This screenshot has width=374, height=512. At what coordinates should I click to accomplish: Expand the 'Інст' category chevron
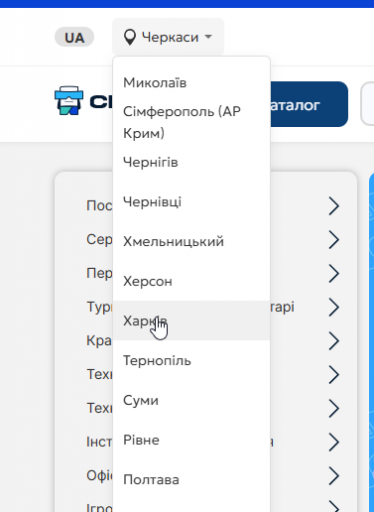pos(334,442)
